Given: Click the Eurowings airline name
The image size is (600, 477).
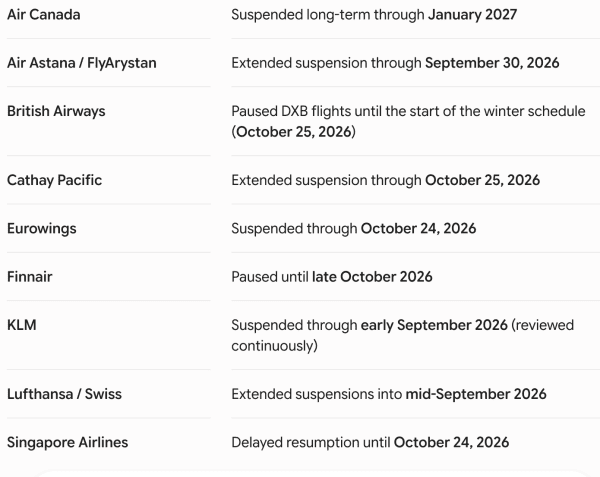Looking at the screenshot, I should (x=42, y=228).
